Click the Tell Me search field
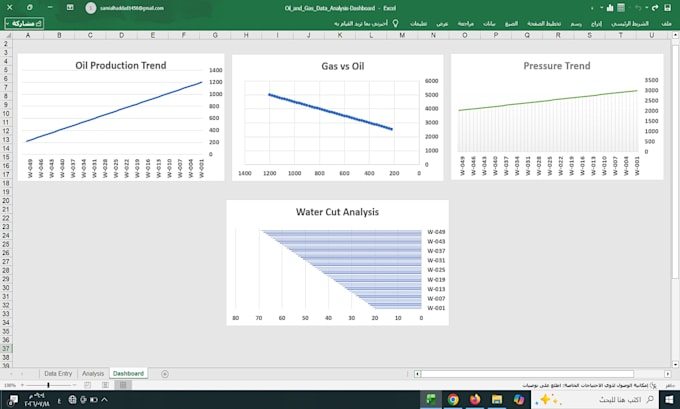 (x=361, y=23)
